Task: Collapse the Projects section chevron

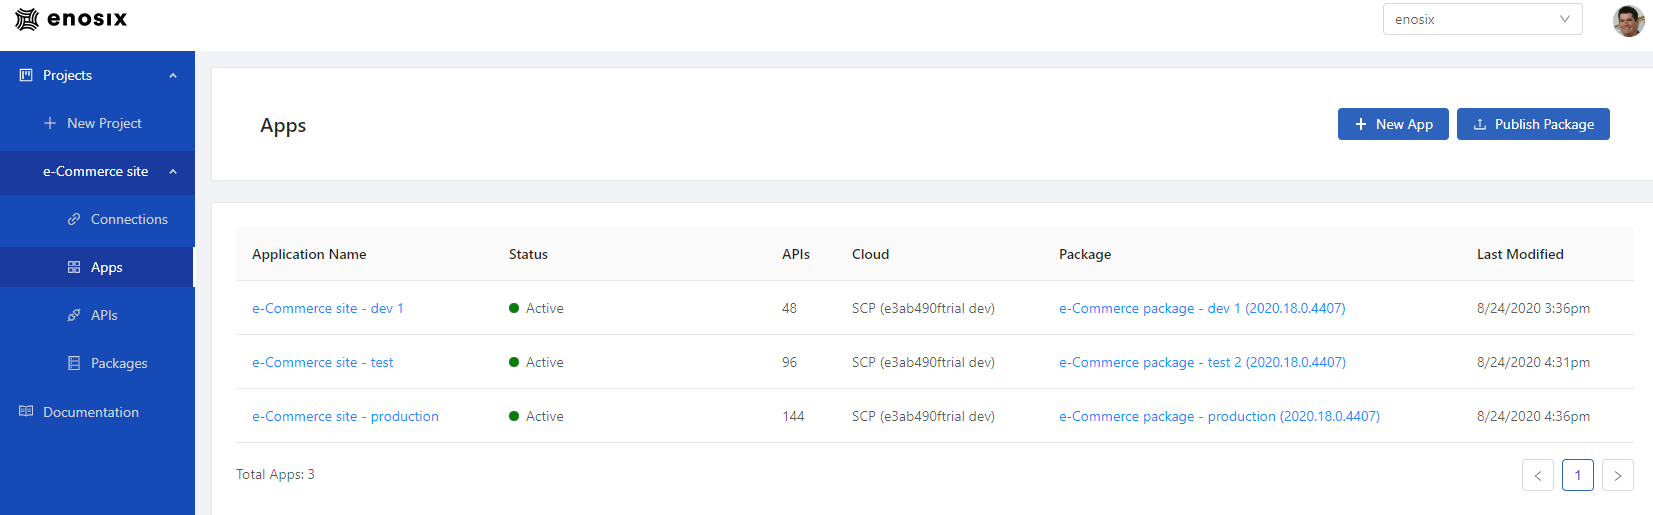Action: tap(173, 76)
